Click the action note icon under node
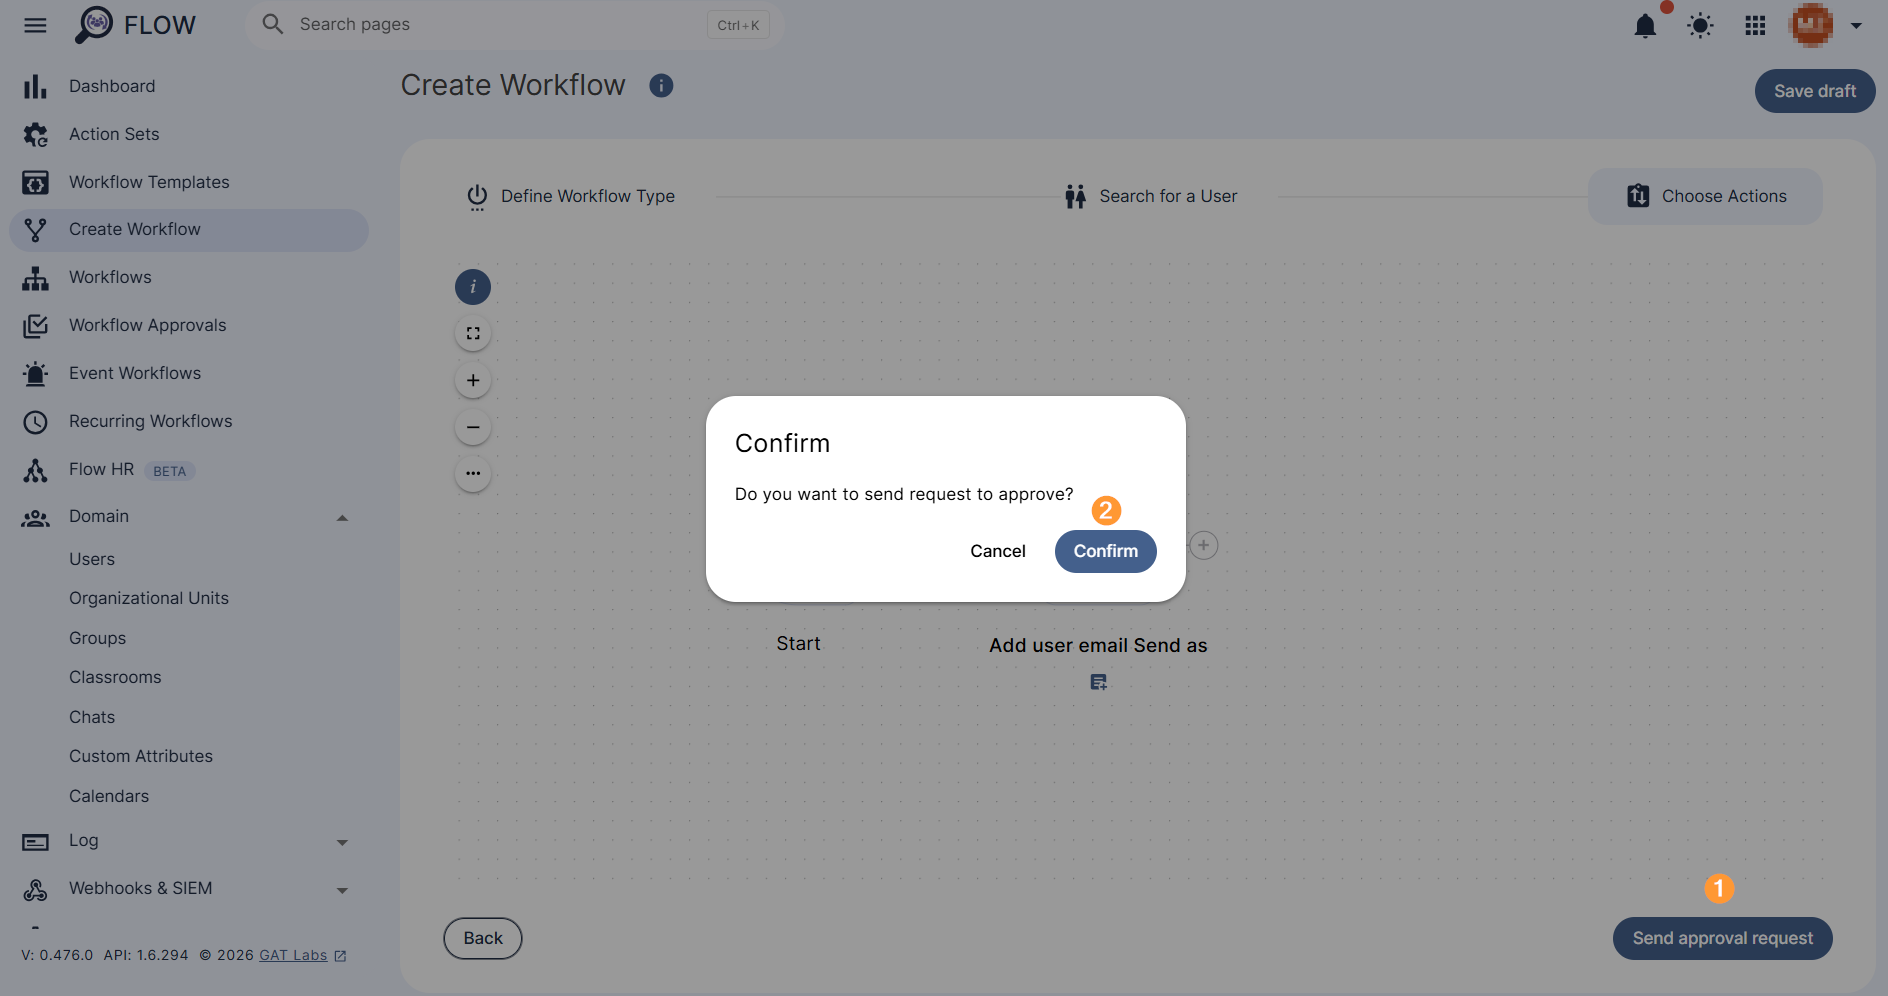The image size is (1888, 996). (1098, 682)
